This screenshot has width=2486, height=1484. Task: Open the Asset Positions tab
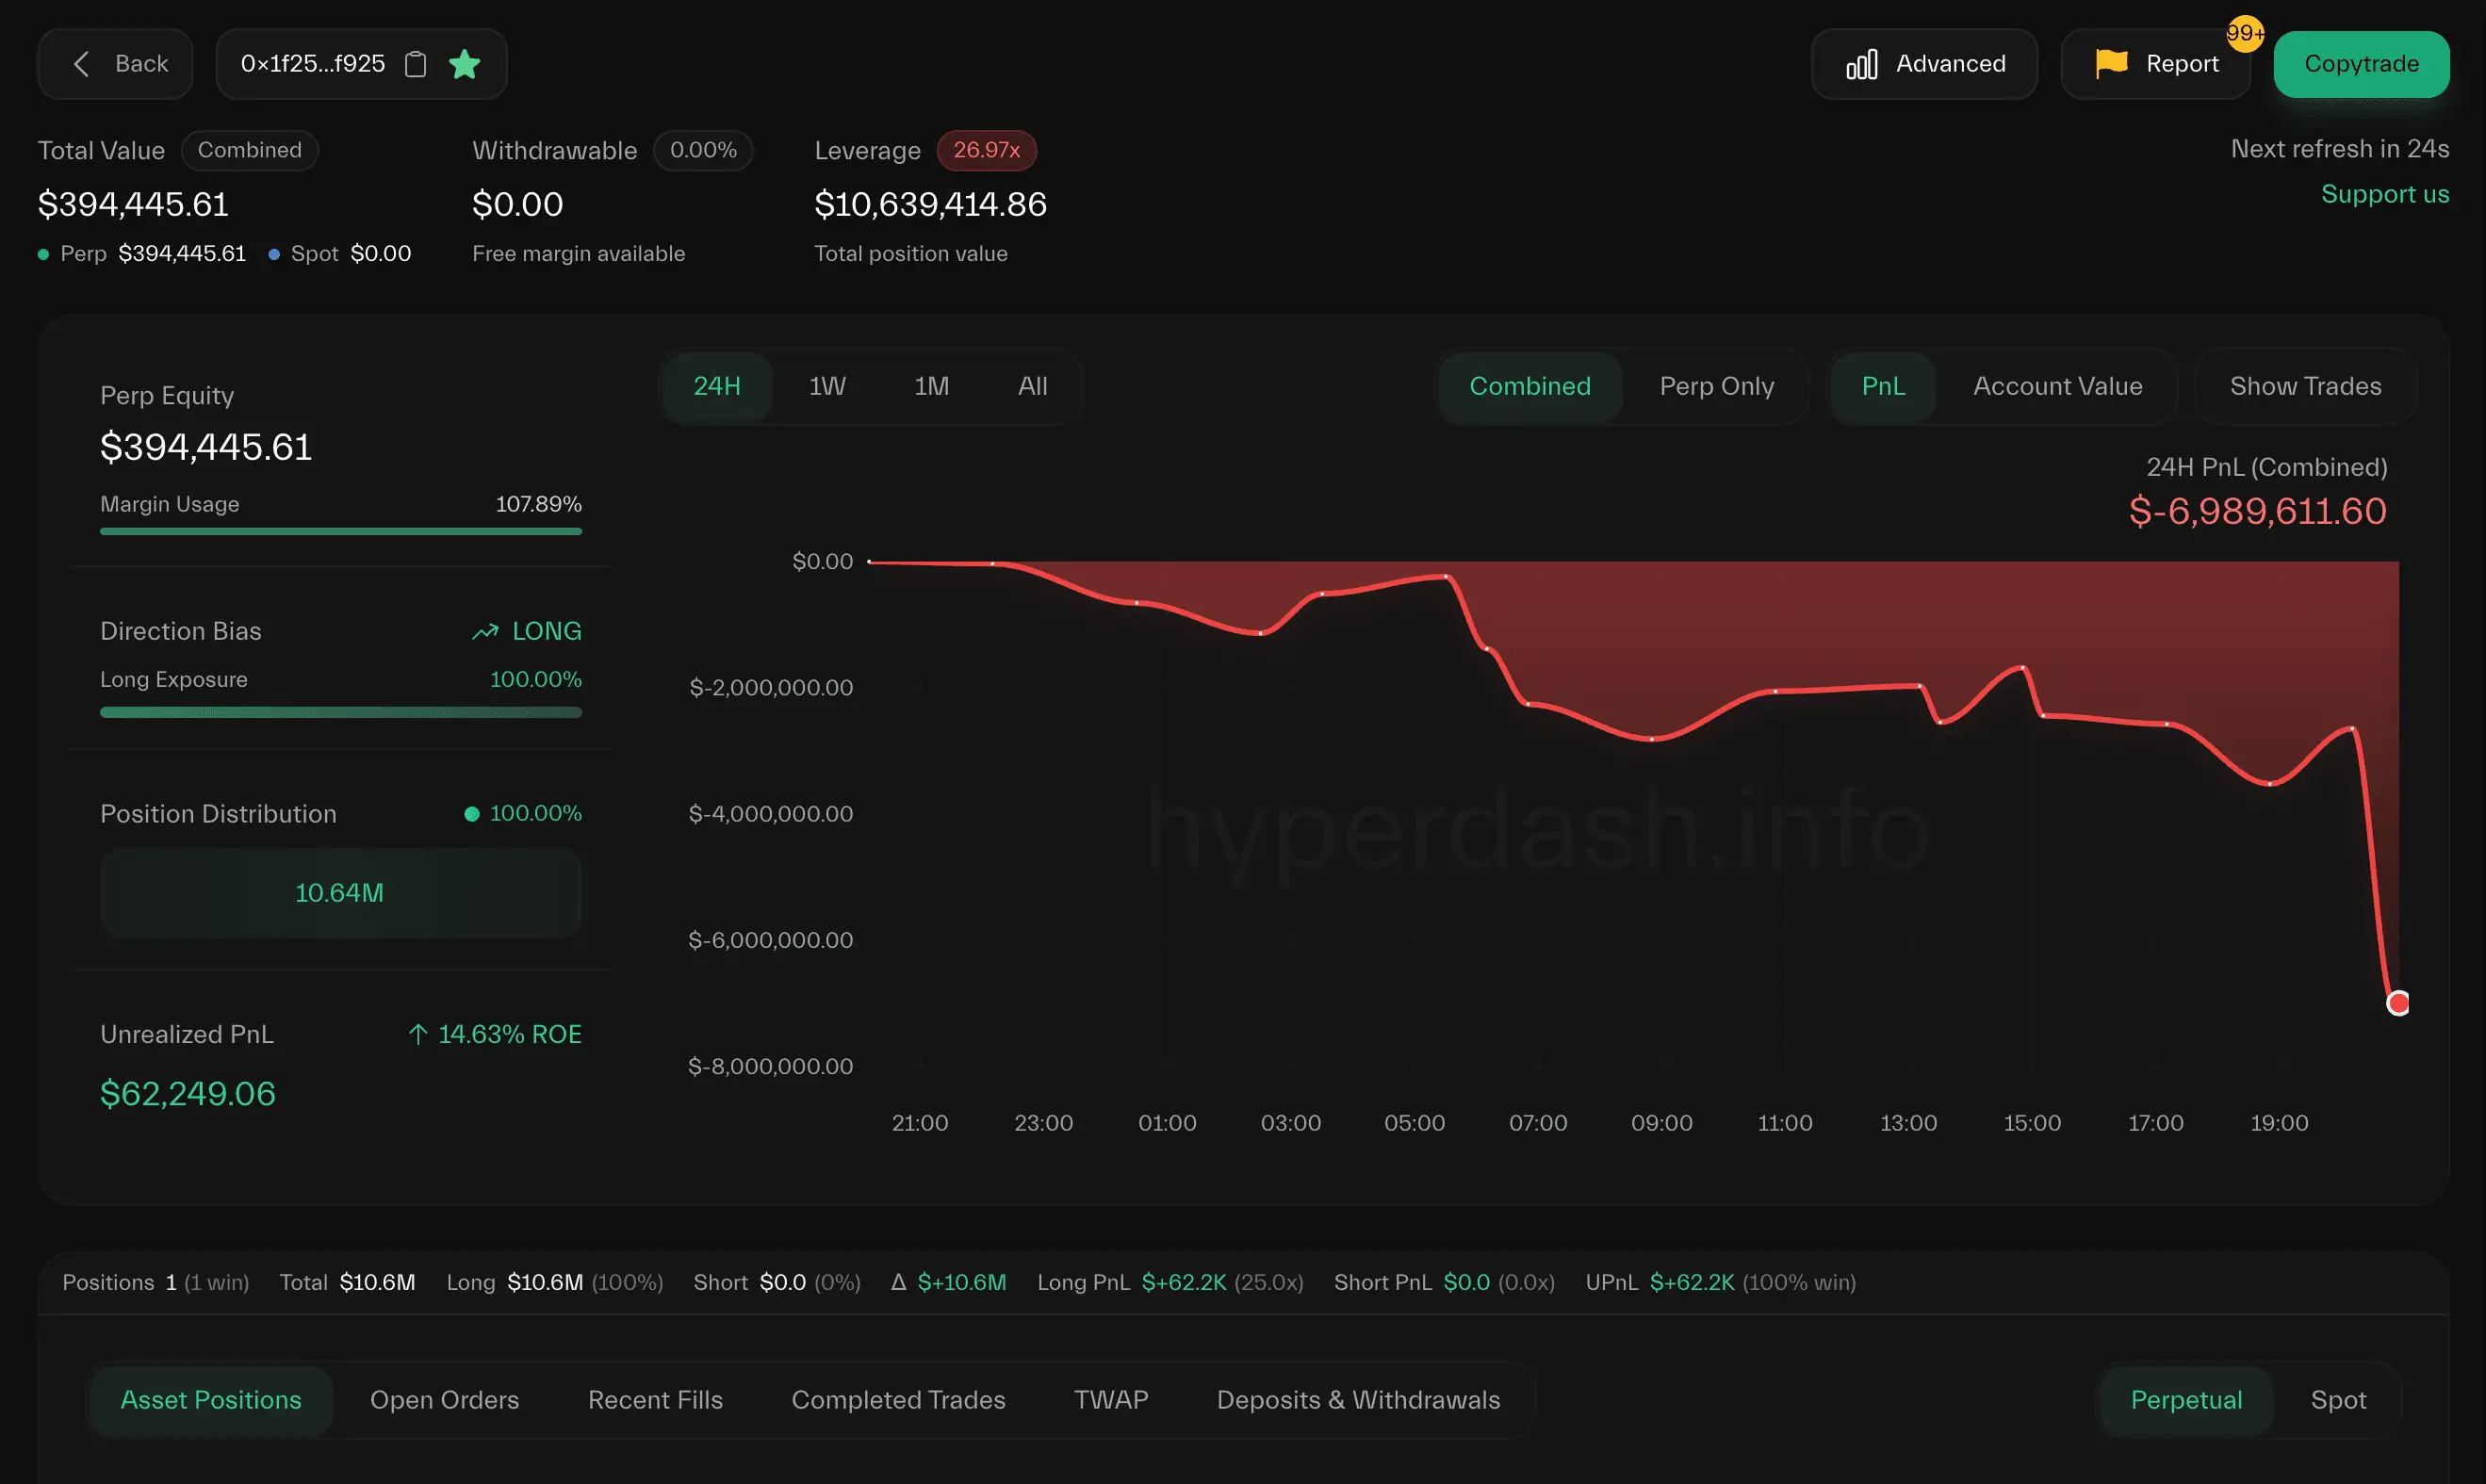tap(211, 1400)
